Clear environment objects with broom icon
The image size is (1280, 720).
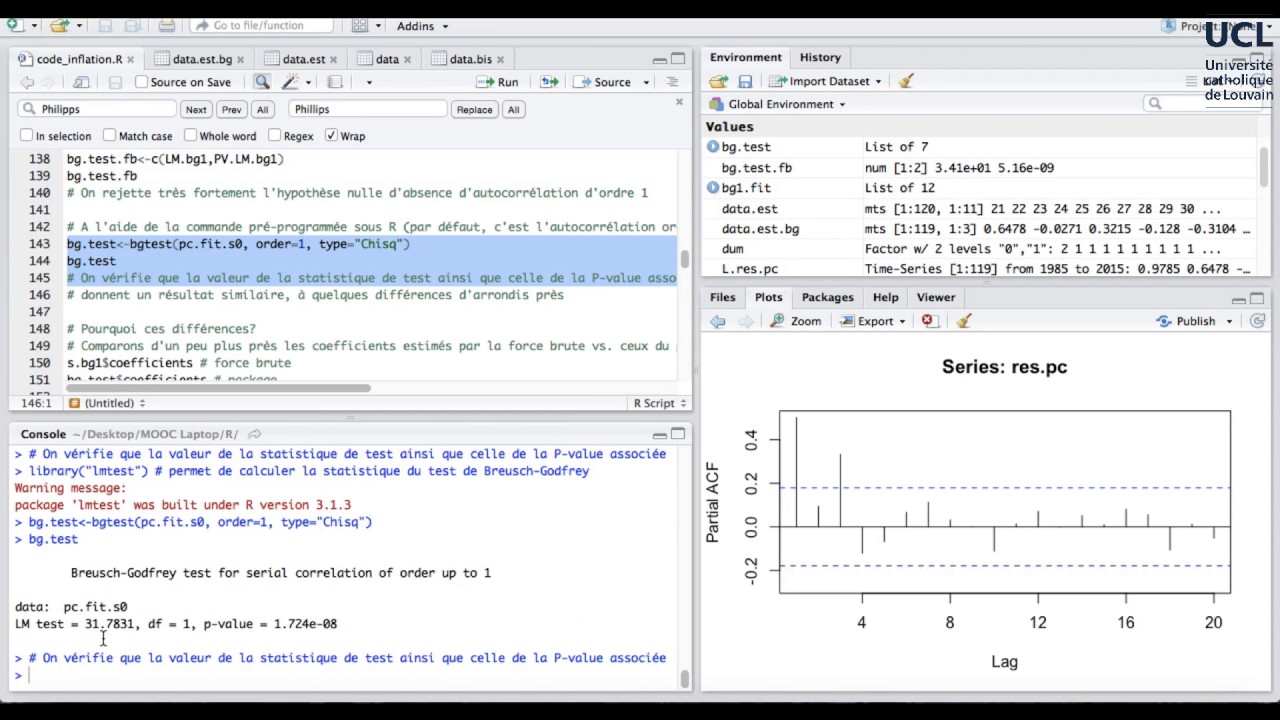[x=906, y=81]
